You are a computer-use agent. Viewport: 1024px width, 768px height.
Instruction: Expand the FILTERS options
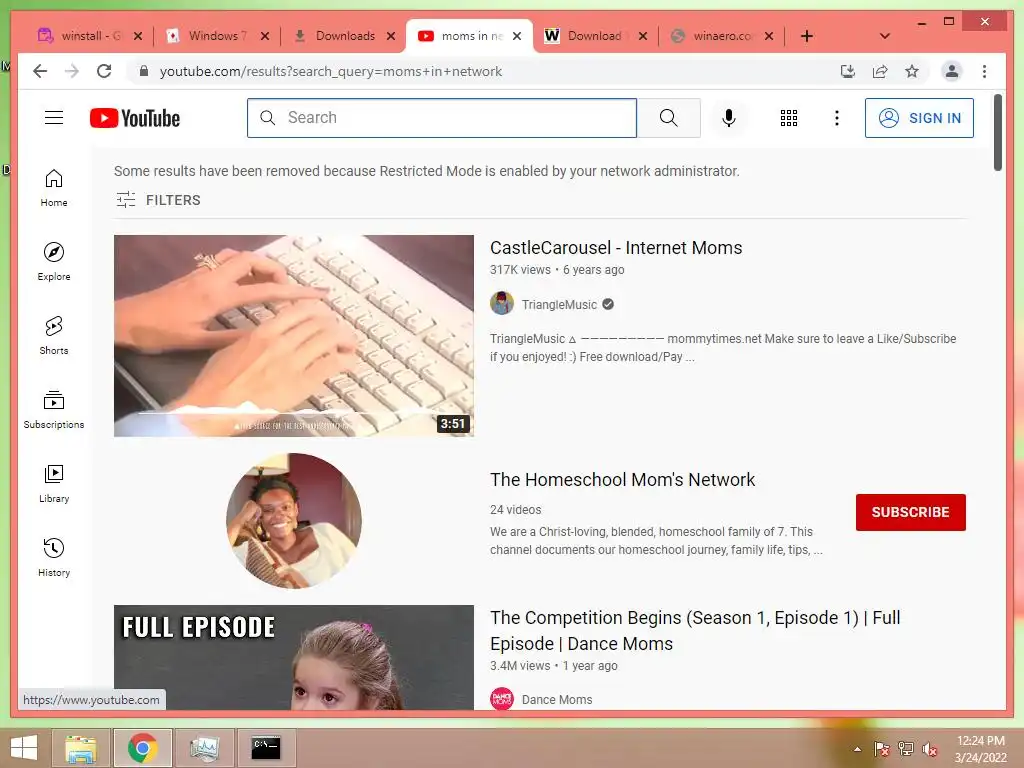point(158,200)
